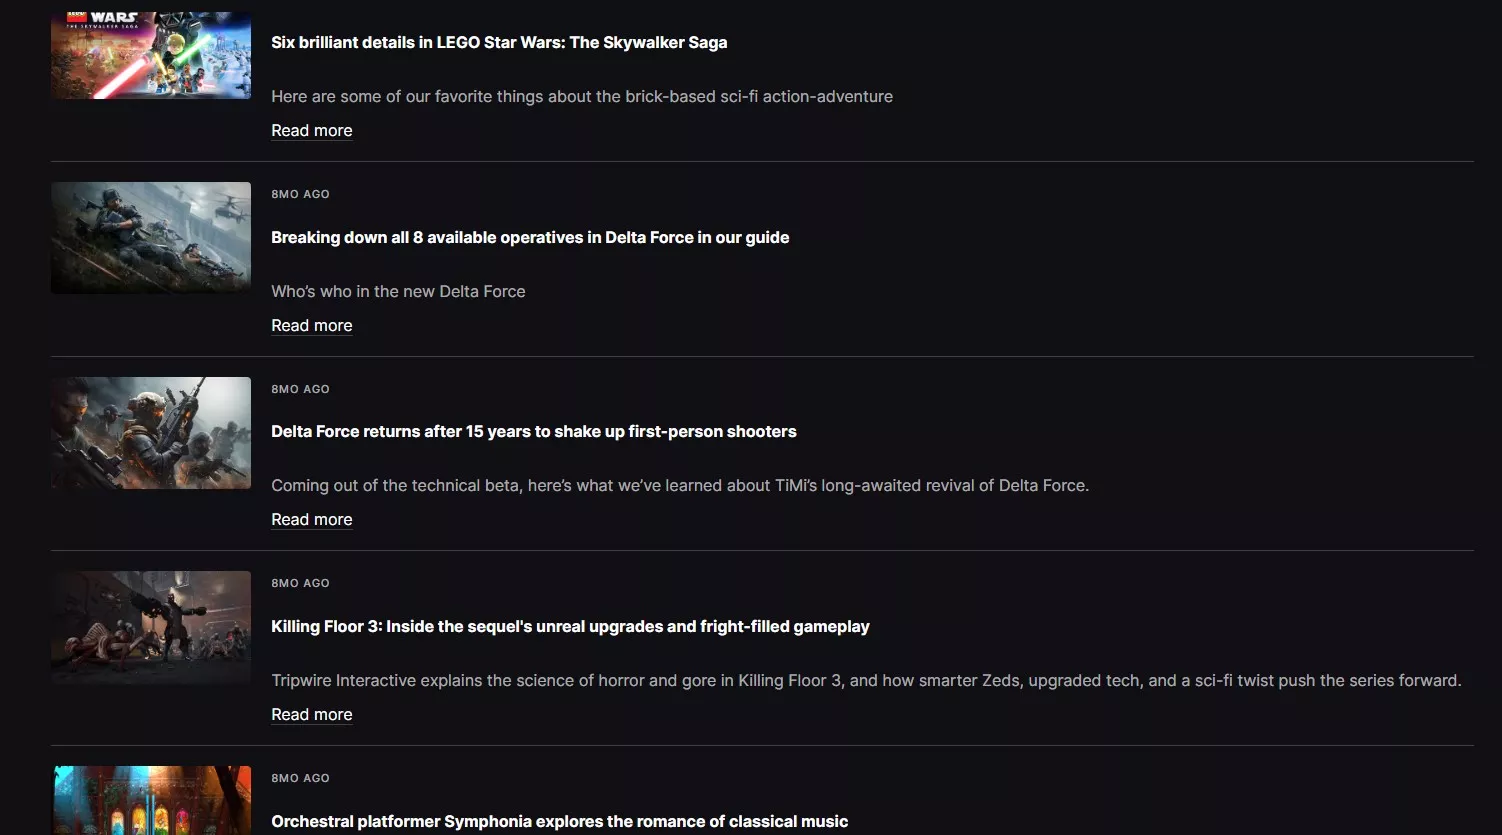Click 'Who's who in the new Delta Force' text

click(x=398, y=291)
